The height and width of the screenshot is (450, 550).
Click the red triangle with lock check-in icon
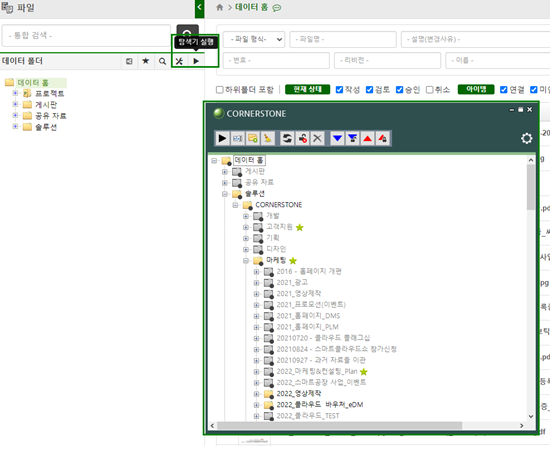coord(383,138)
